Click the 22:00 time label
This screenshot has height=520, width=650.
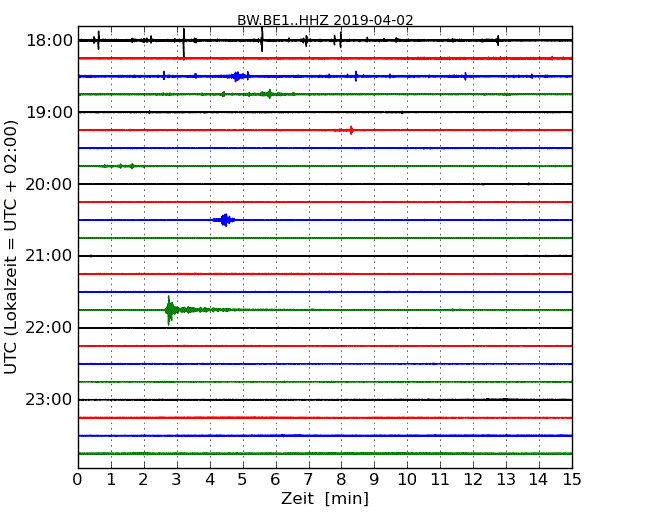(49, 328)
